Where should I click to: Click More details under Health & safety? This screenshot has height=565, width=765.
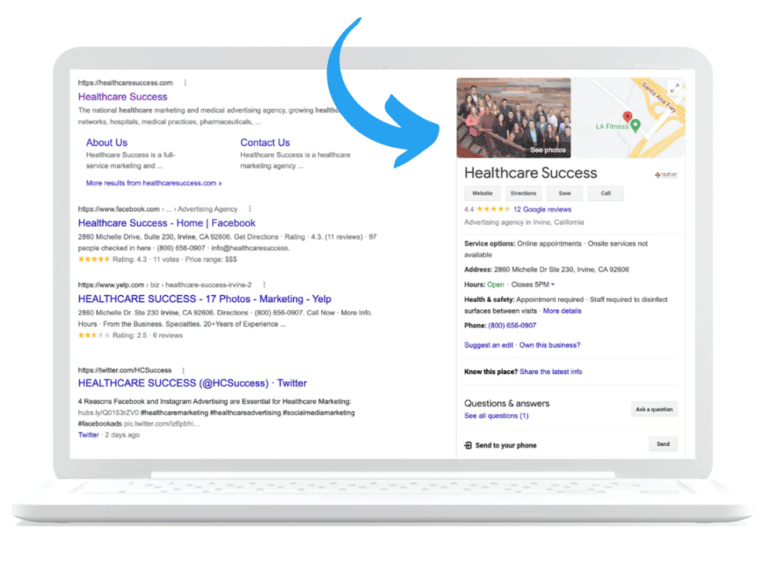pyautogui.click(x=562, y=311)
